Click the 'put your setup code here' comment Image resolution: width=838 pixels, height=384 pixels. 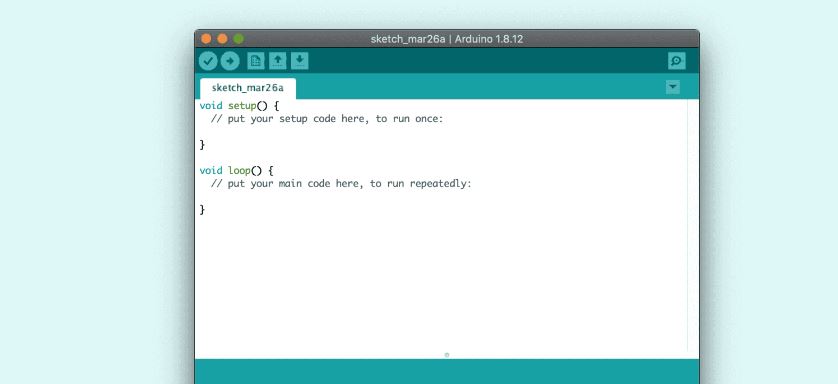(x=327, y=119)
